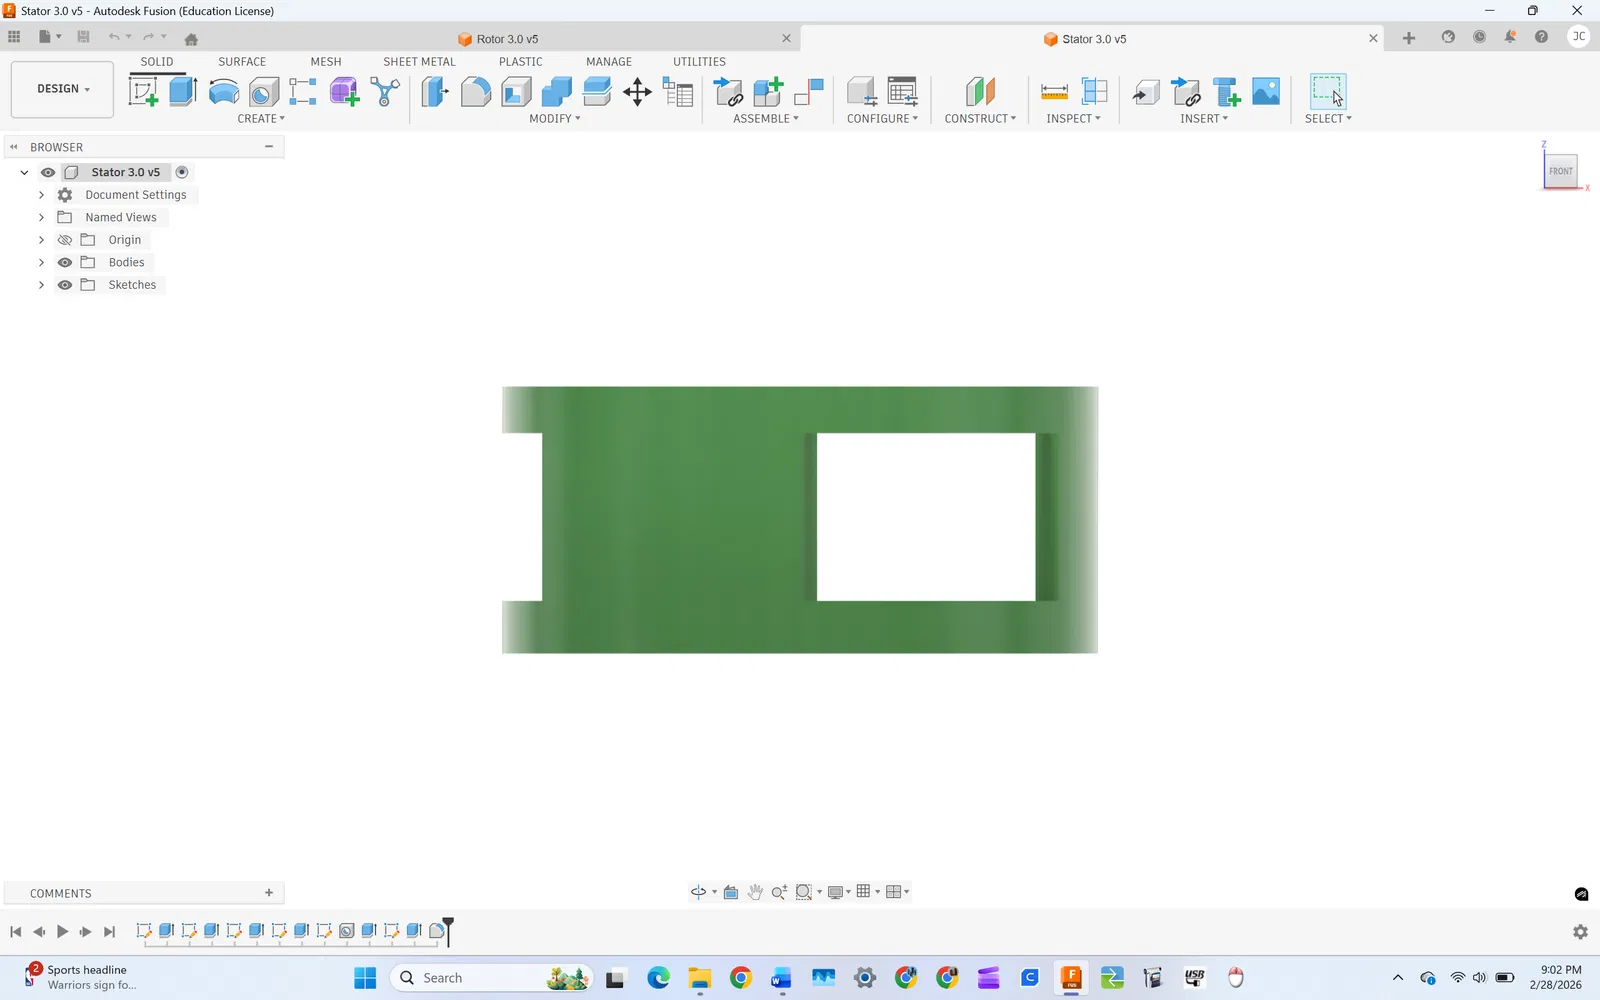Open the DESIGN workspace dropdown
The width and height of the screenshot is (1600, 1000).
click(x=63, y=89)
